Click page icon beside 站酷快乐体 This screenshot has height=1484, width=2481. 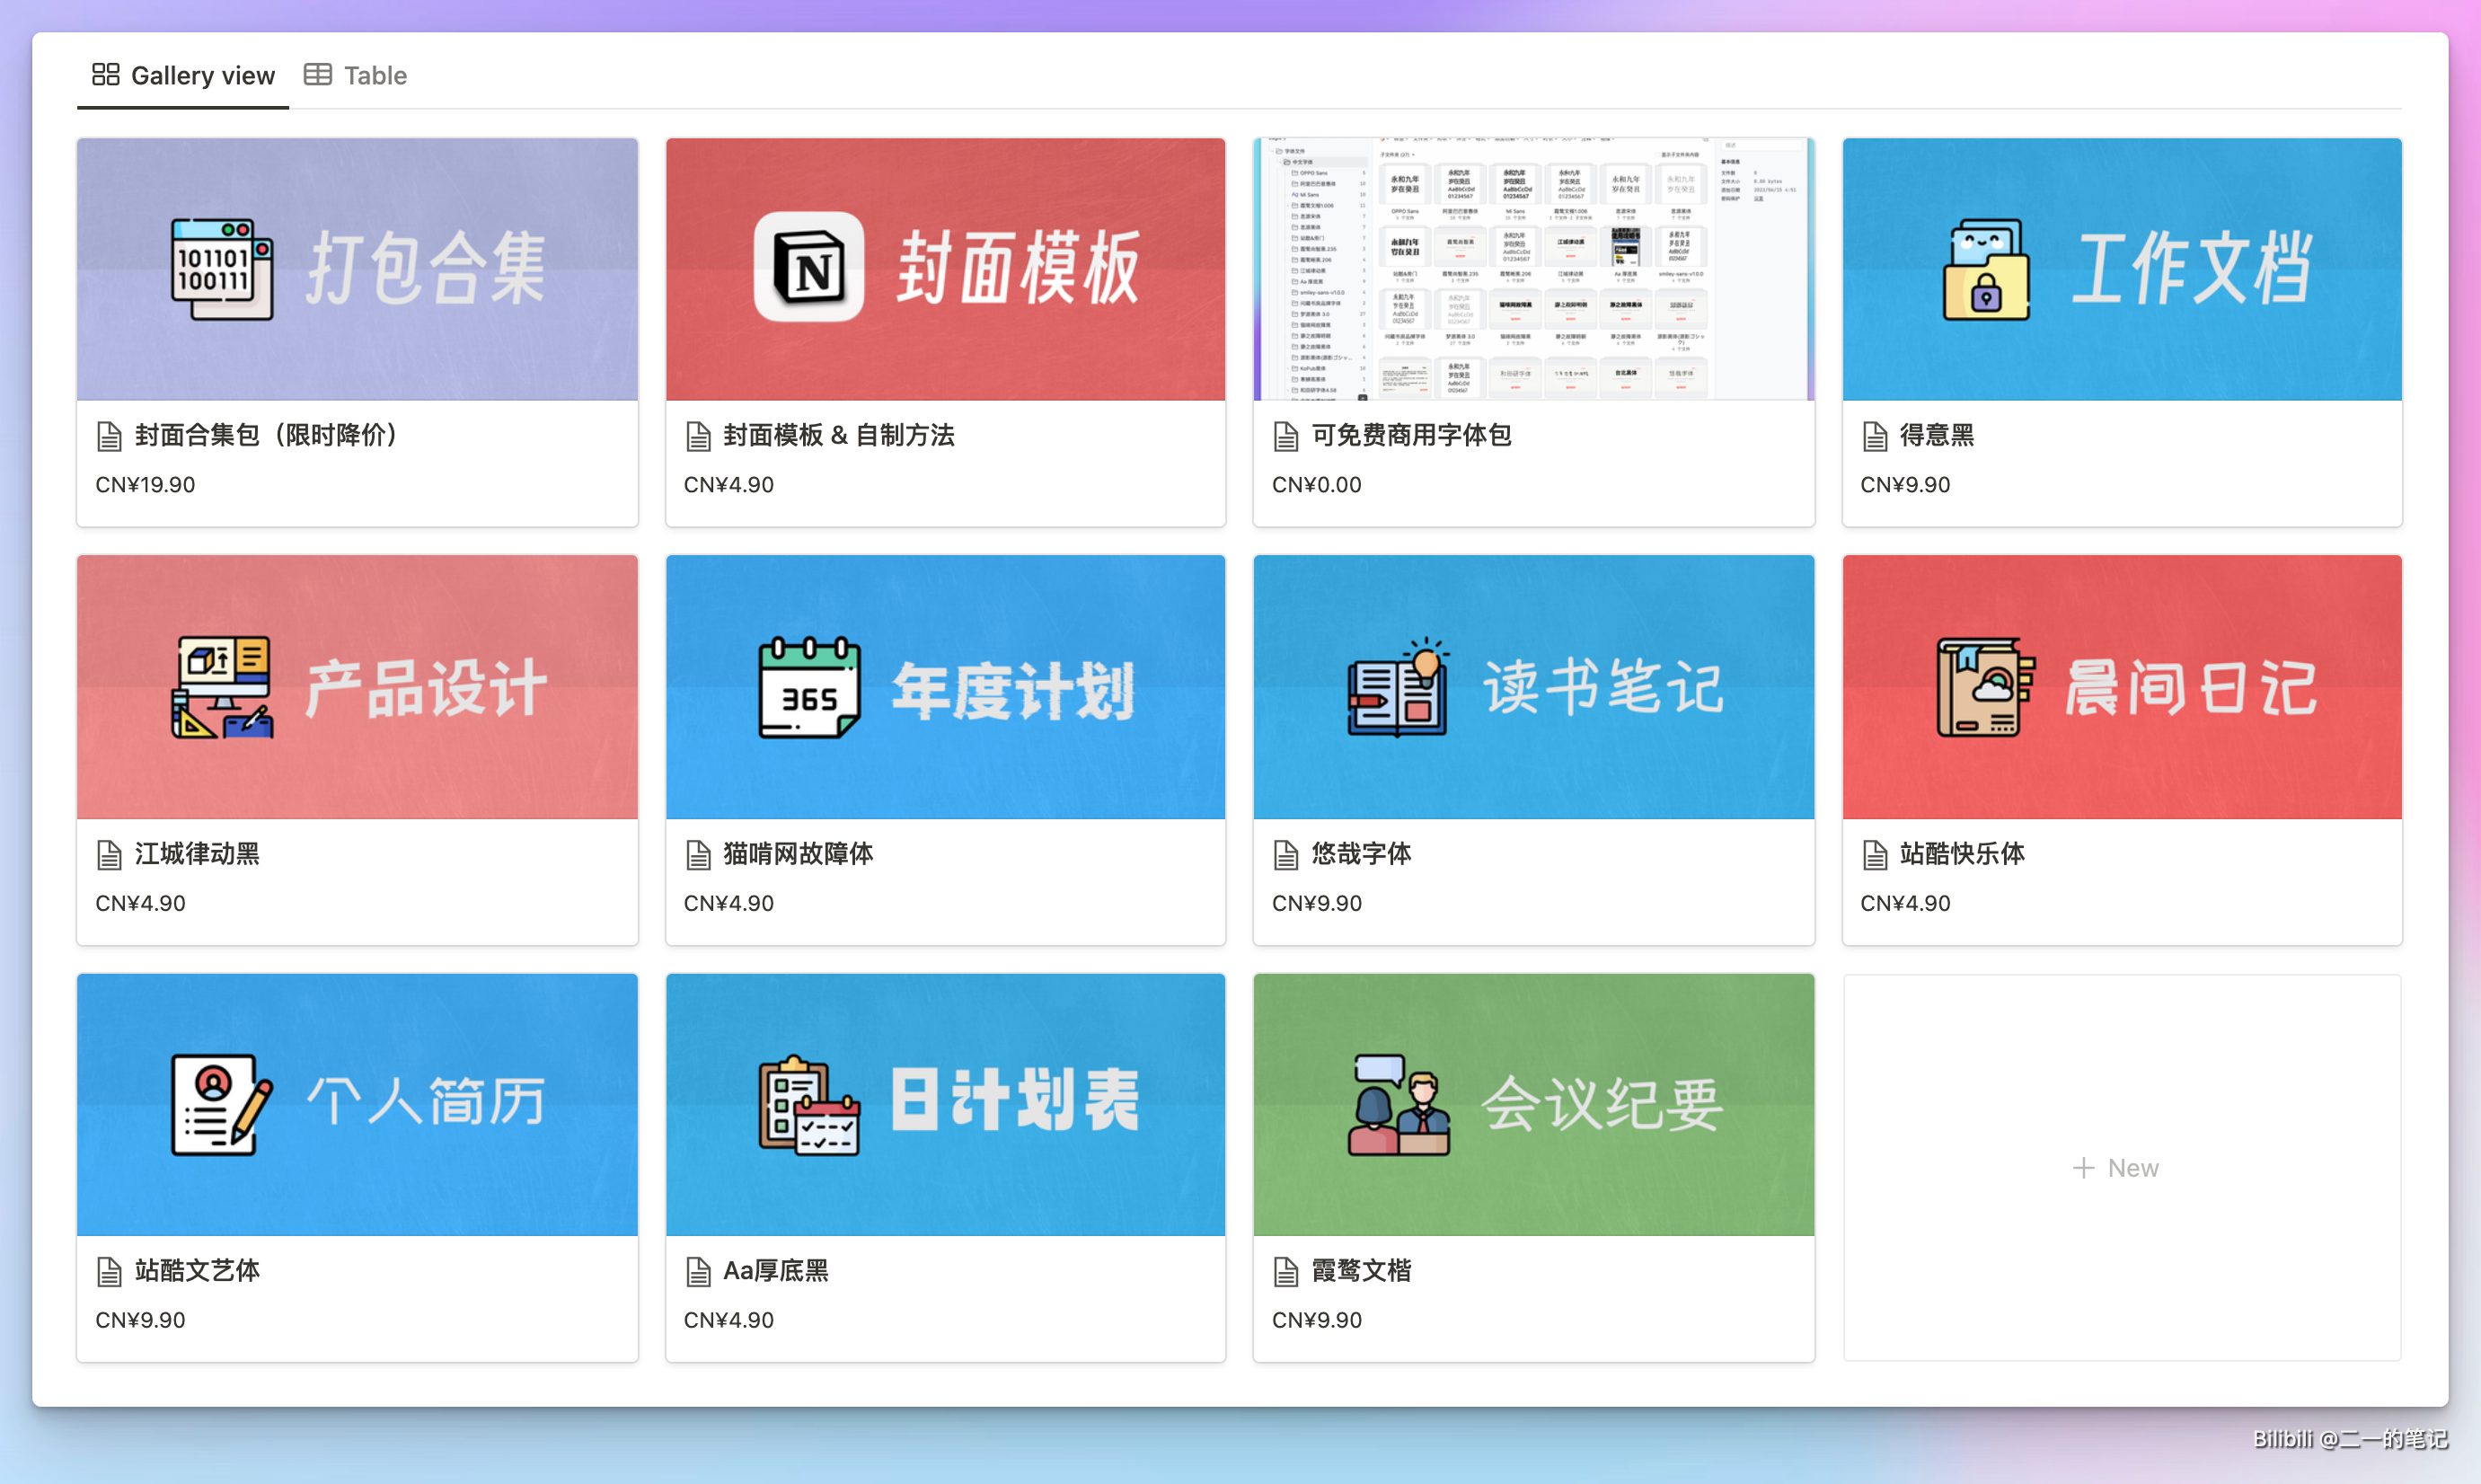[x=1875, y=854]
